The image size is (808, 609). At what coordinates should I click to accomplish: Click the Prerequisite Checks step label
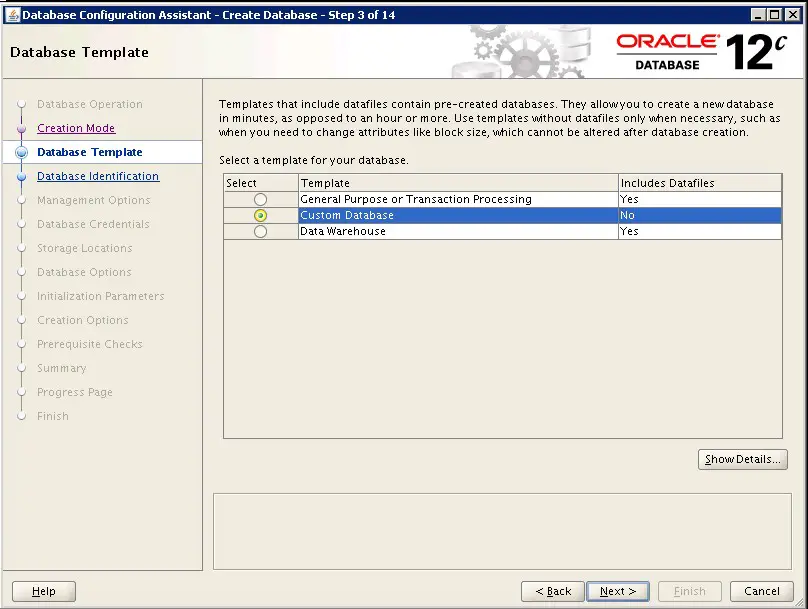coord(90,344)
